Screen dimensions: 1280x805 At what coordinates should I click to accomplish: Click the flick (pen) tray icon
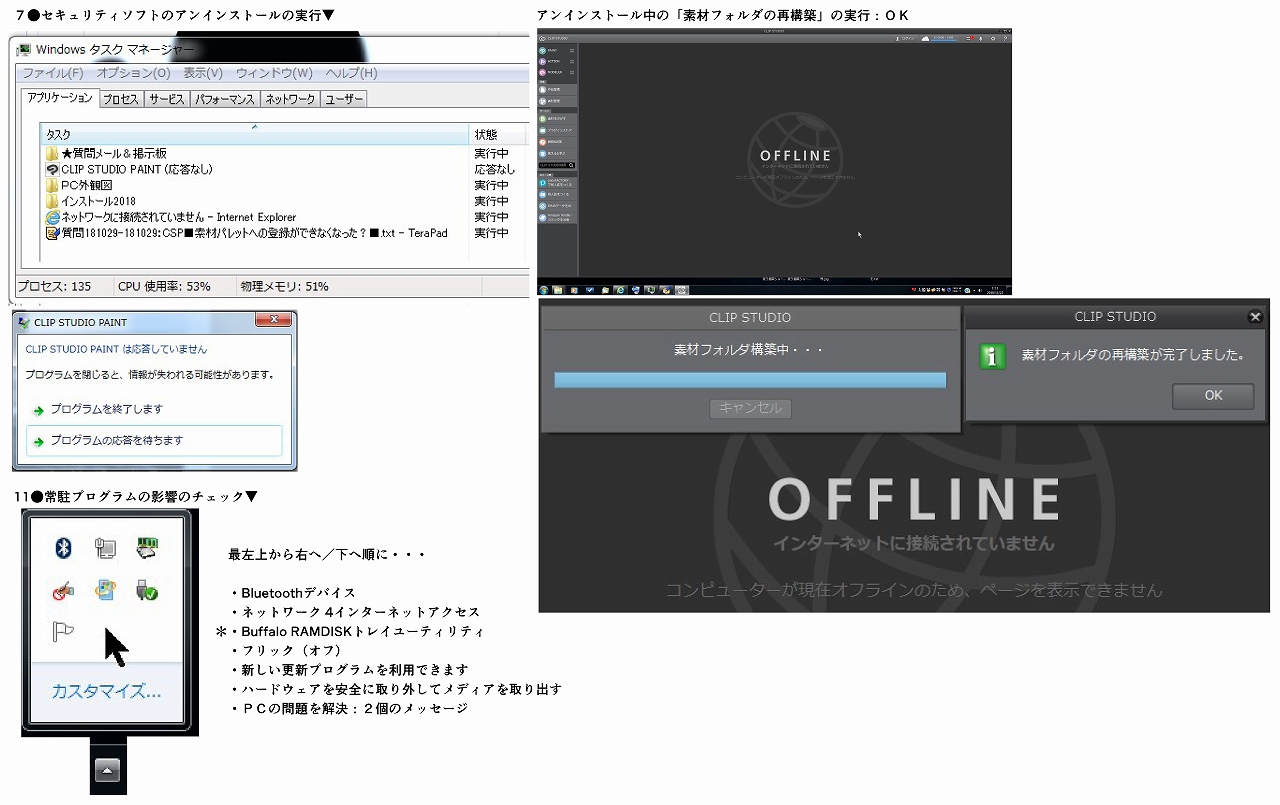[64, 591]
